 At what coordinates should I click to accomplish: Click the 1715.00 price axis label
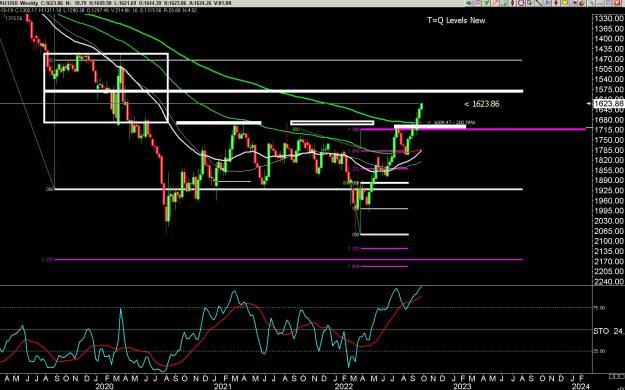tap(609, 130)
